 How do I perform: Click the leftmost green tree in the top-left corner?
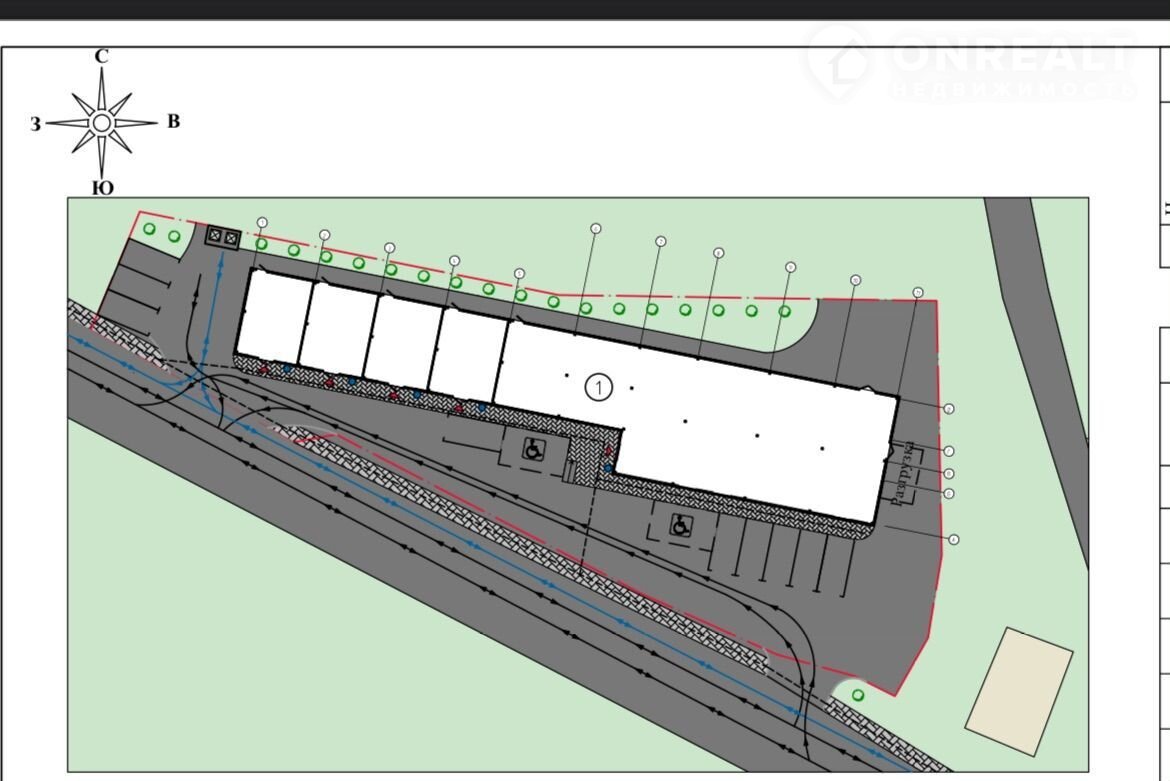click(149, 229)
